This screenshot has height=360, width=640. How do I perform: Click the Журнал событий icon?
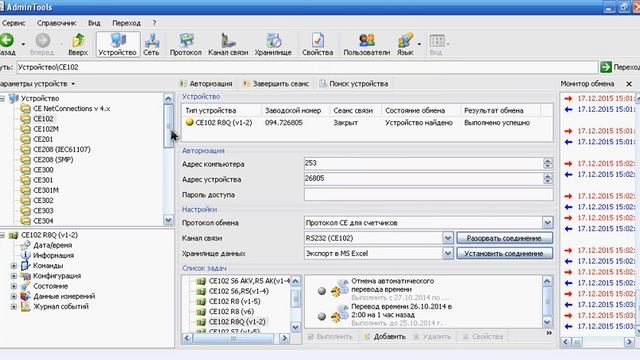point(25,307)
